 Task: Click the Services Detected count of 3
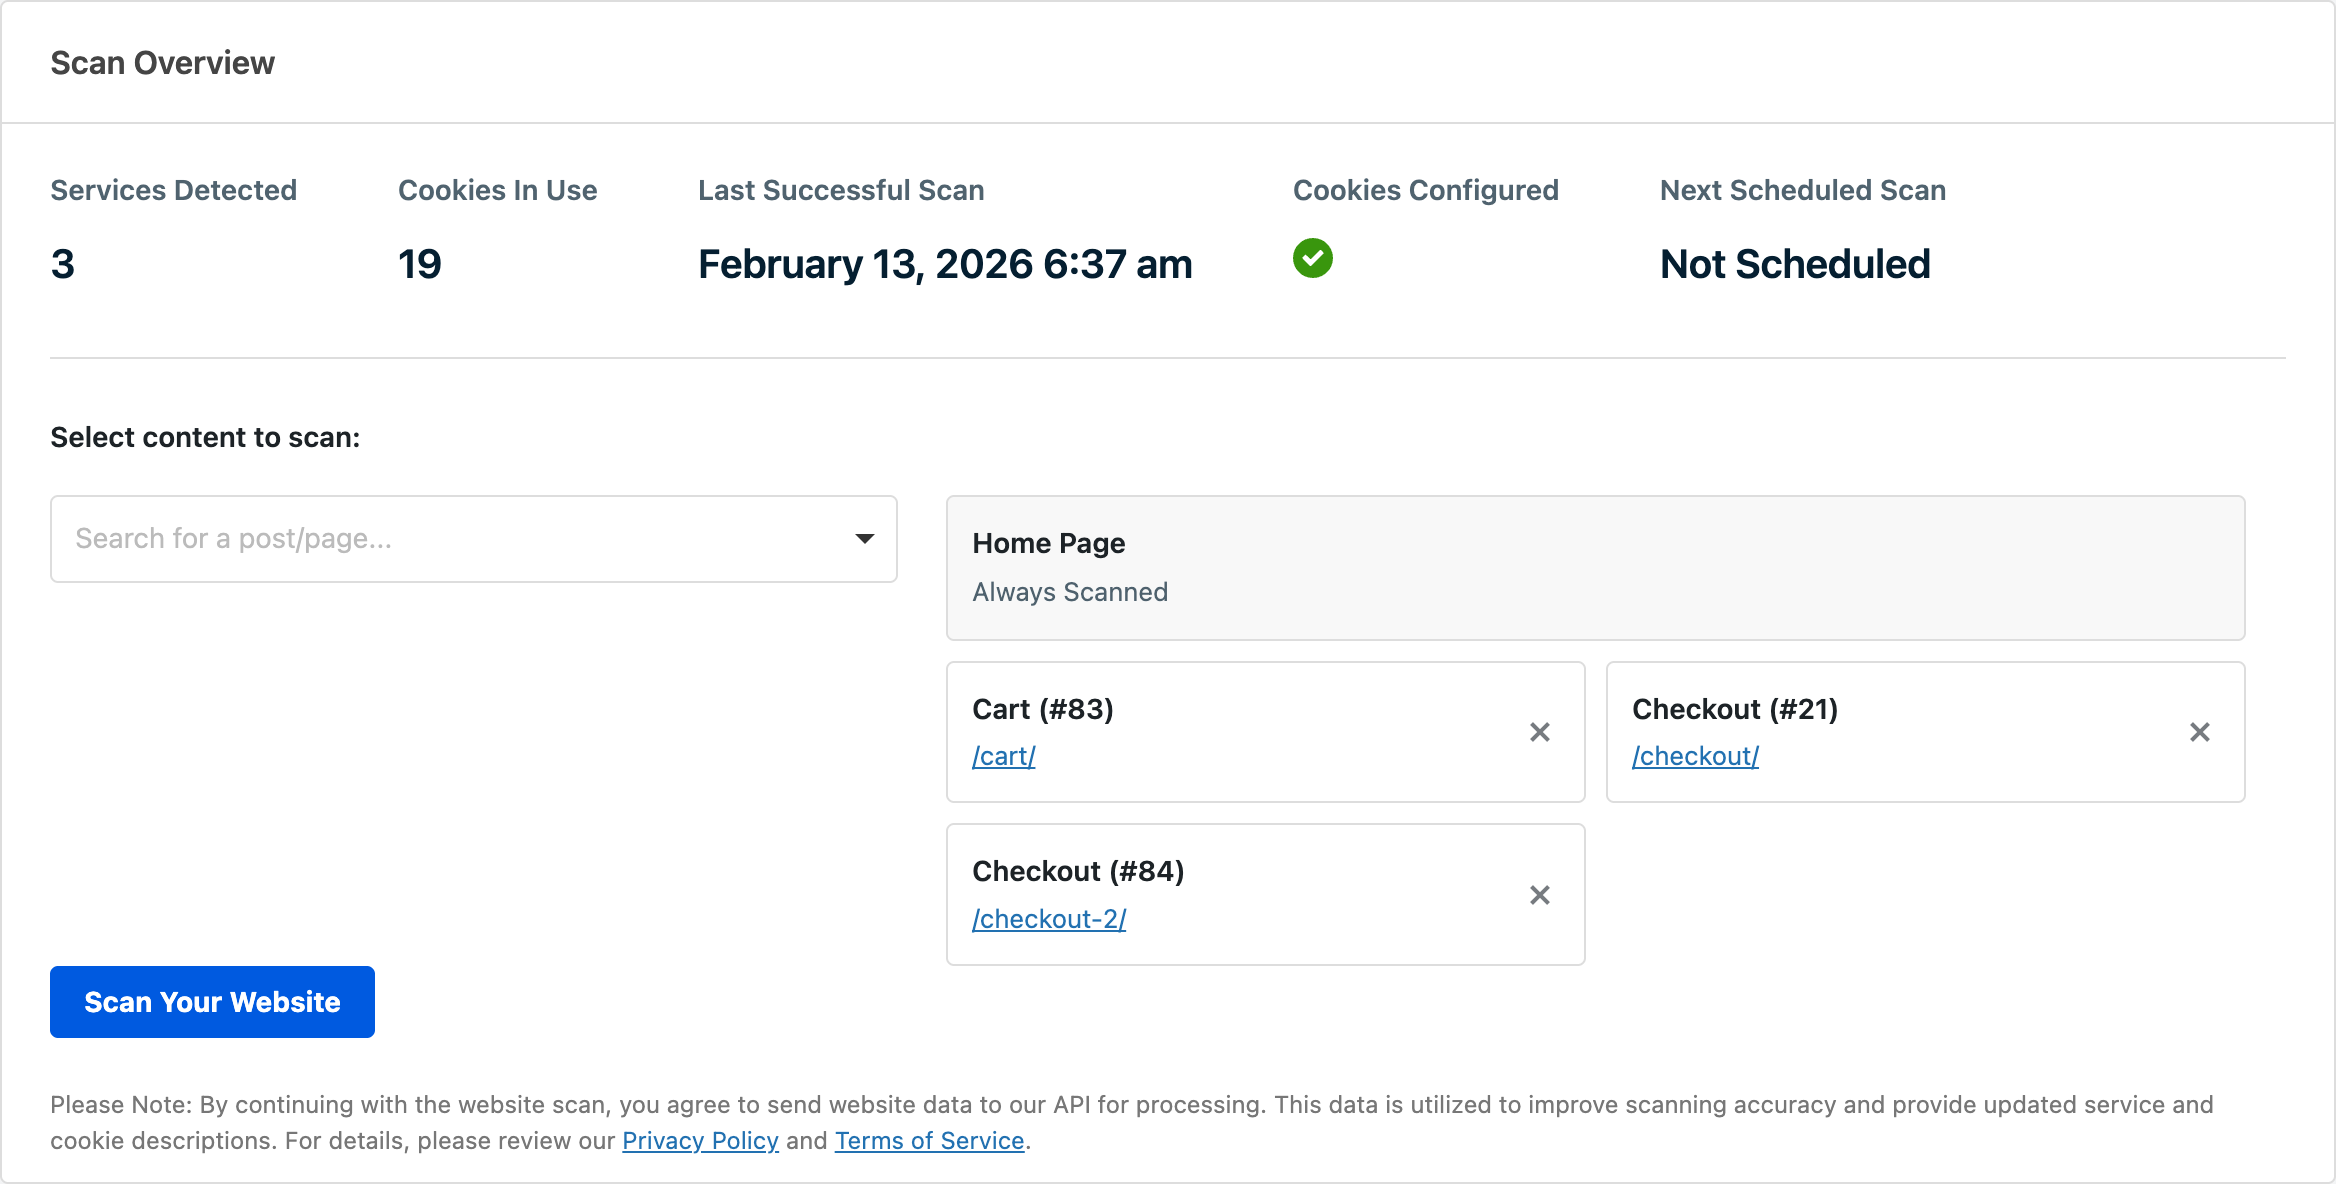pos(63,264)
